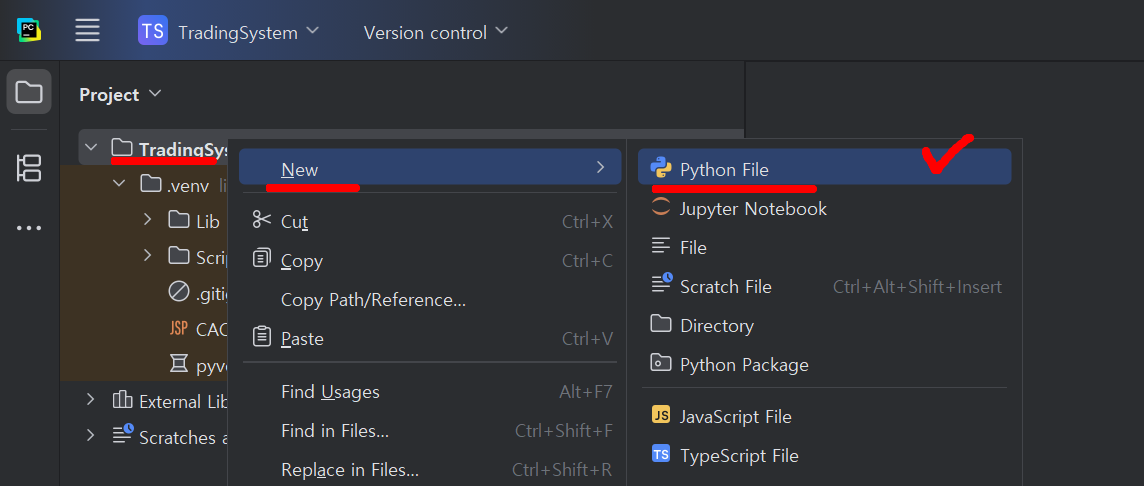Click the TS TypeScript File icon

pos(661,454)
